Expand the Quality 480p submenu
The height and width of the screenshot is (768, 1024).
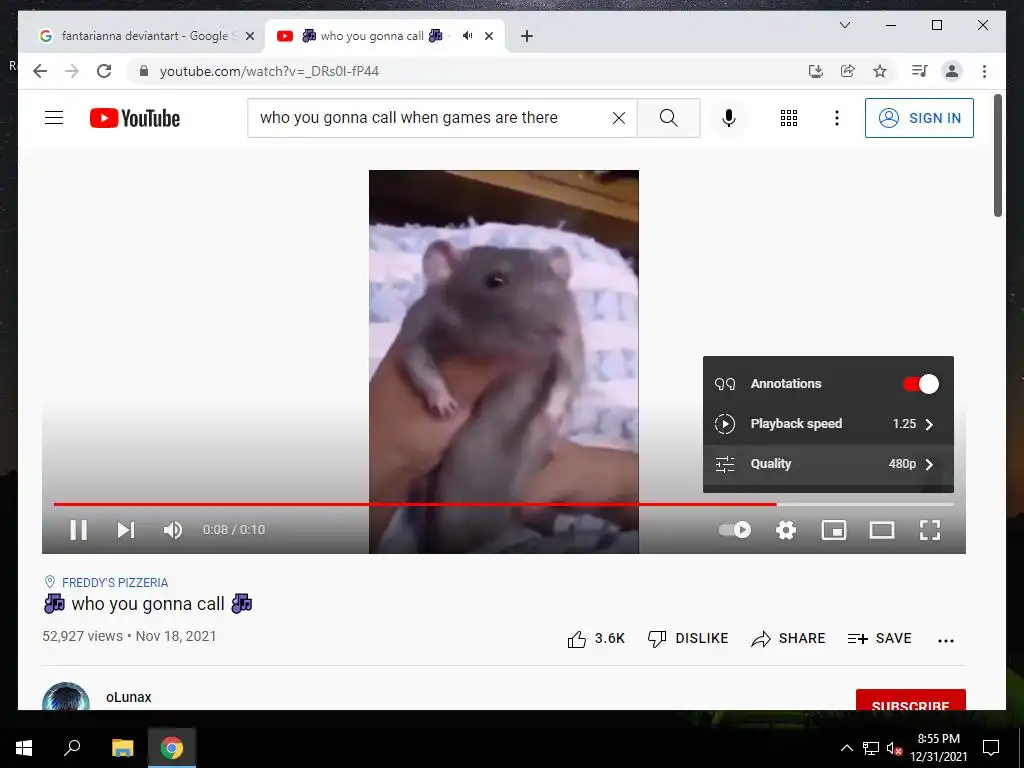point(828,464)
